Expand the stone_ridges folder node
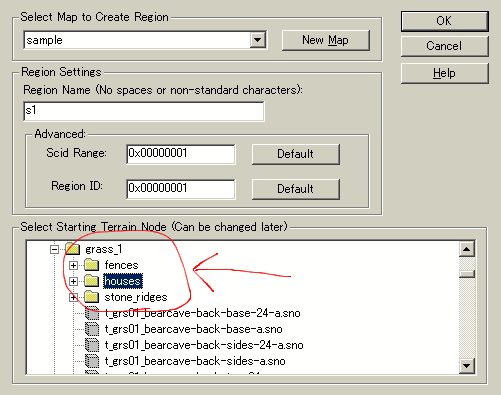Screen dimensions: 501x395 73,297
